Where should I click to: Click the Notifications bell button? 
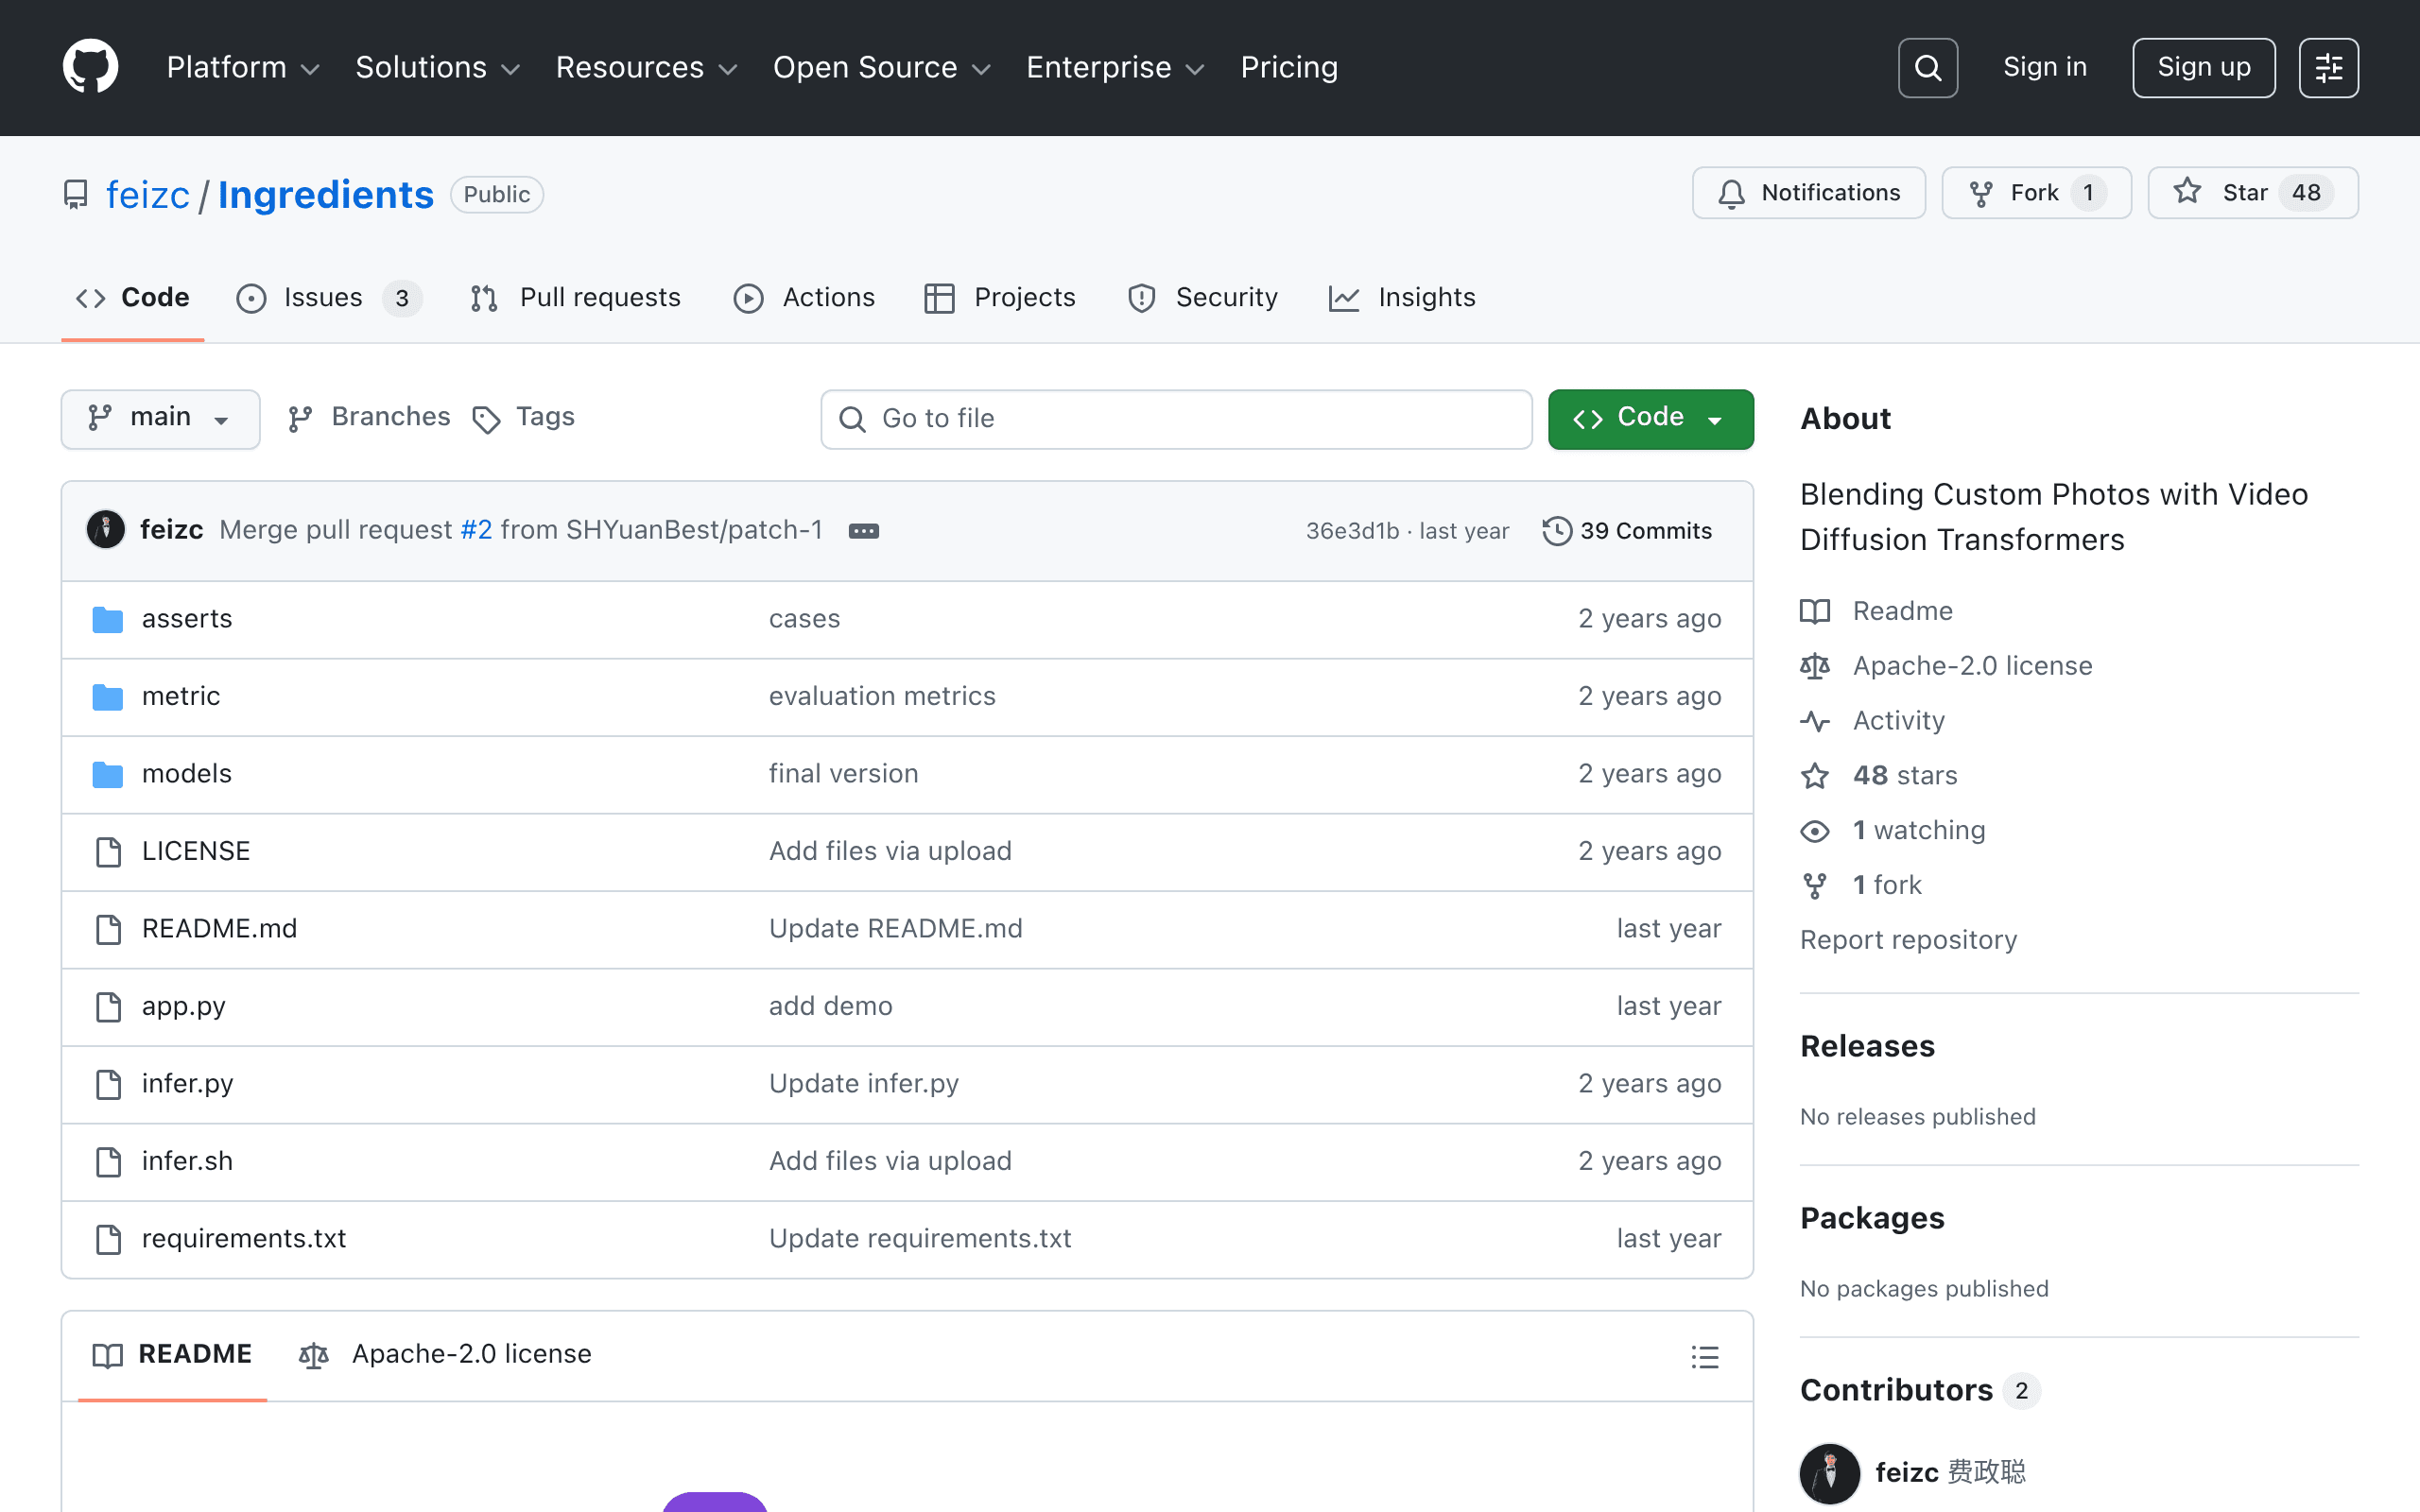point(1808,193)
